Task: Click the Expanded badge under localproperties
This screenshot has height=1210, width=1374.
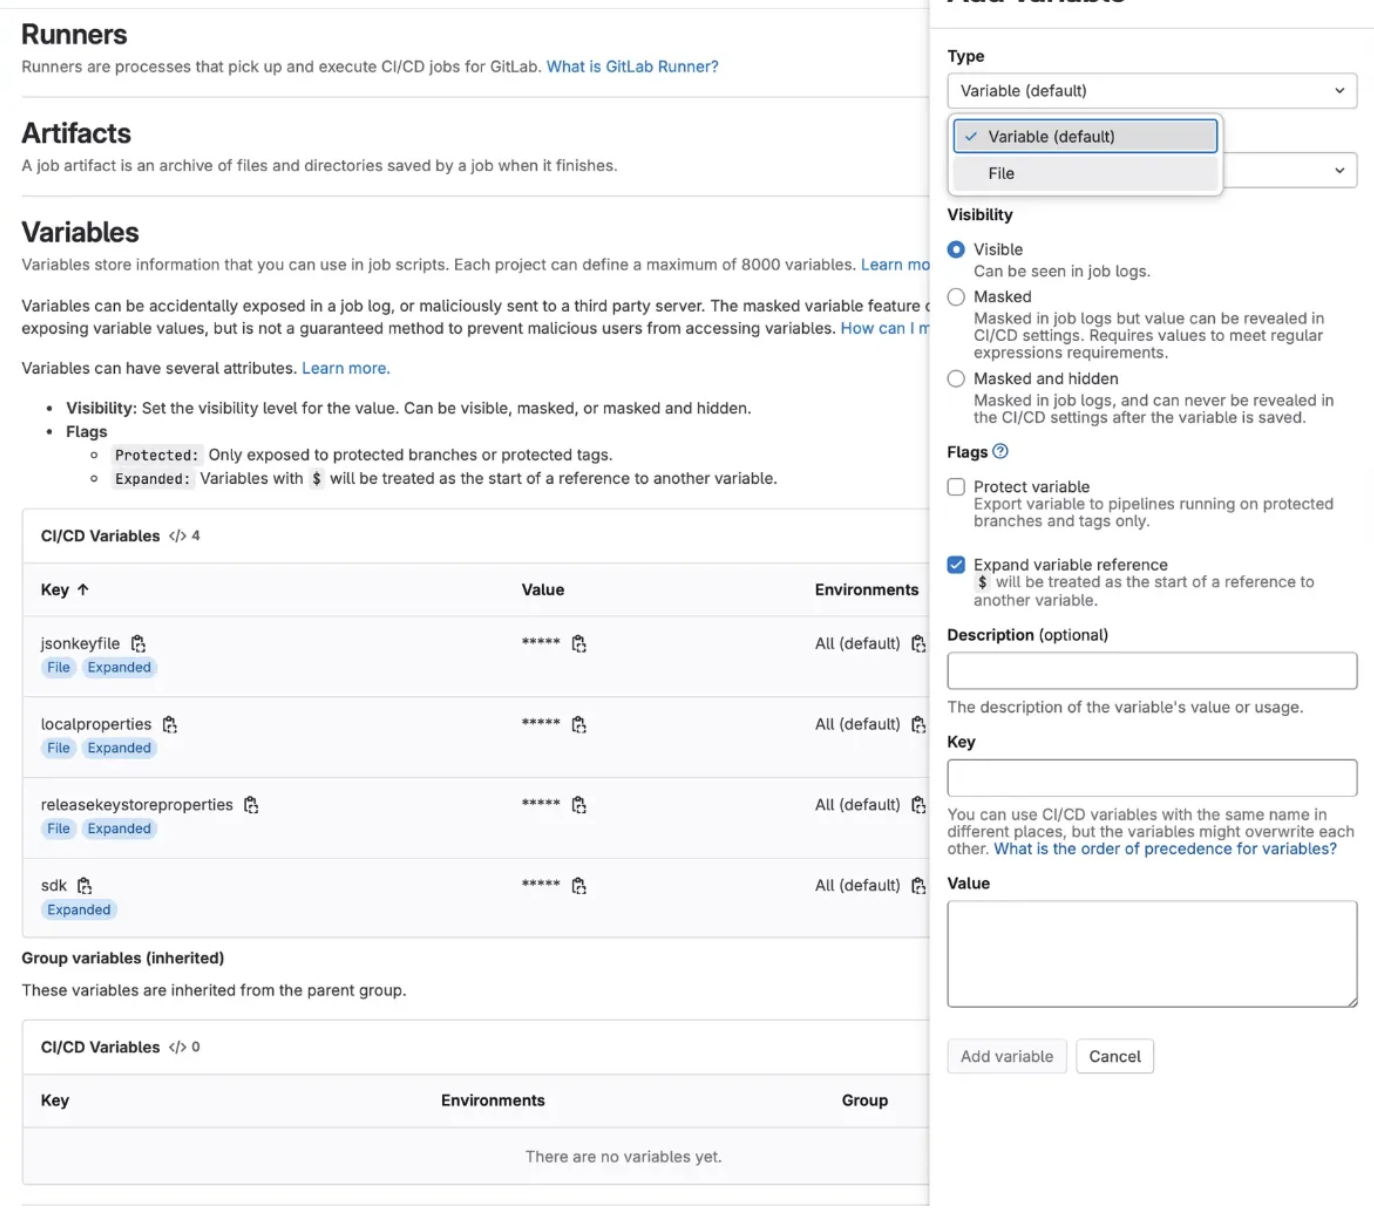Action: point(119,748)
